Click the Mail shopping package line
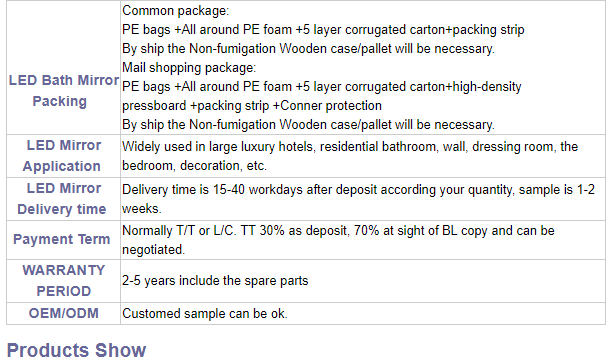This screenshot has width=615, height=364. coord(189,67)
